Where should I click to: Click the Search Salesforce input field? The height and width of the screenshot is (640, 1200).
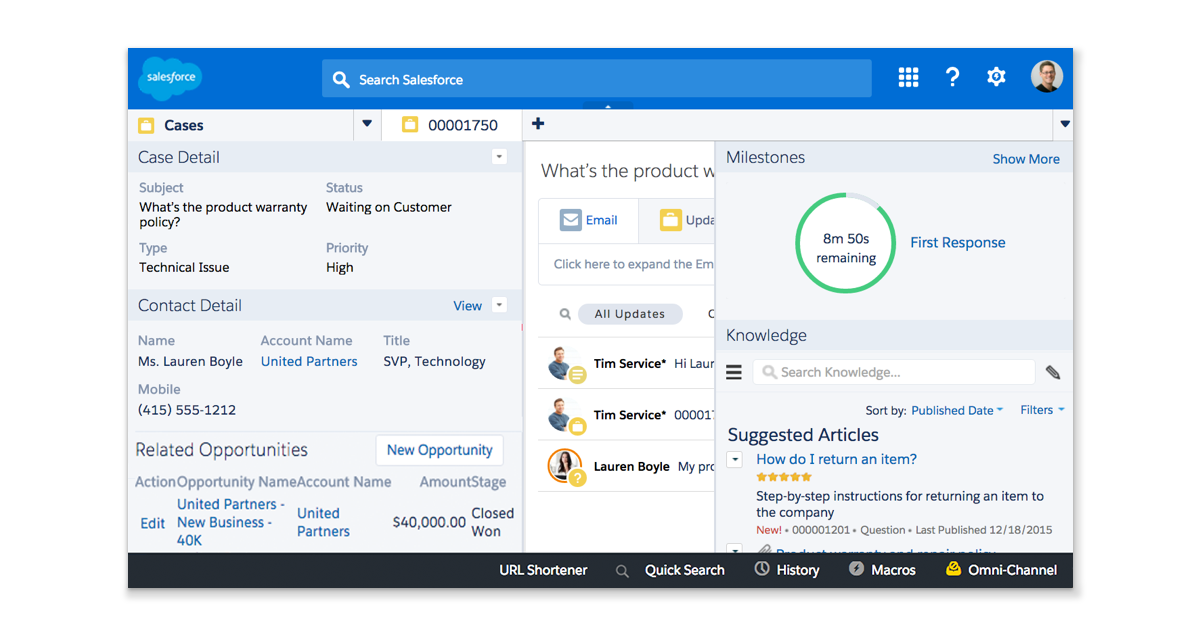pos(597,79)
